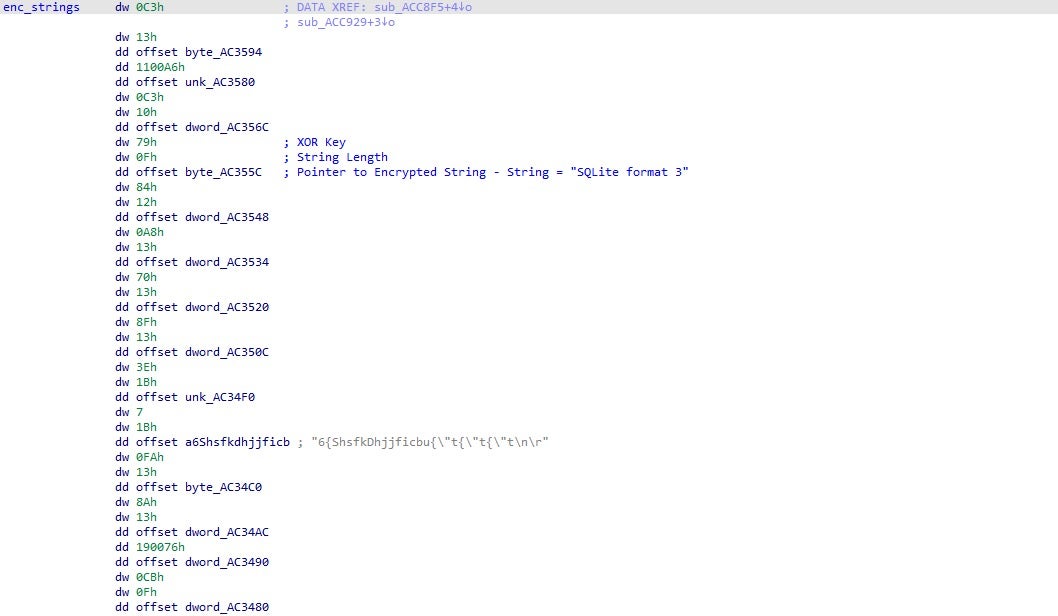This screenshot has height=616, width=1058.
Task: Select the "String Length" comment
Action: [x=342, y=157]
